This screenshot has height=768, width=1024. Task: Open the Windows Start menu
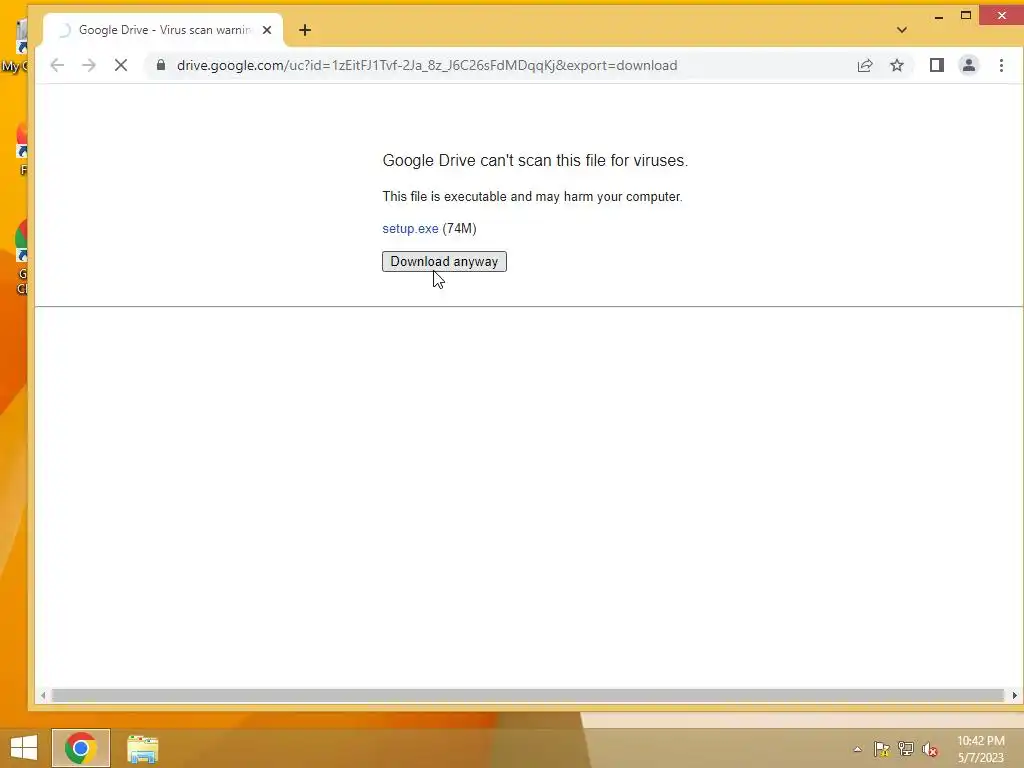click(24, 748)
